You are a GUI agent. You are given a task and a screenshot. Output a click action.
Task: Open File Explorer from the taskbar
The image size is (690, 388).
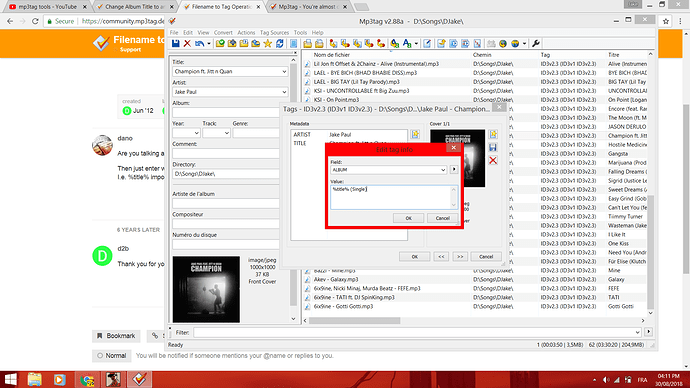[35, 379]
